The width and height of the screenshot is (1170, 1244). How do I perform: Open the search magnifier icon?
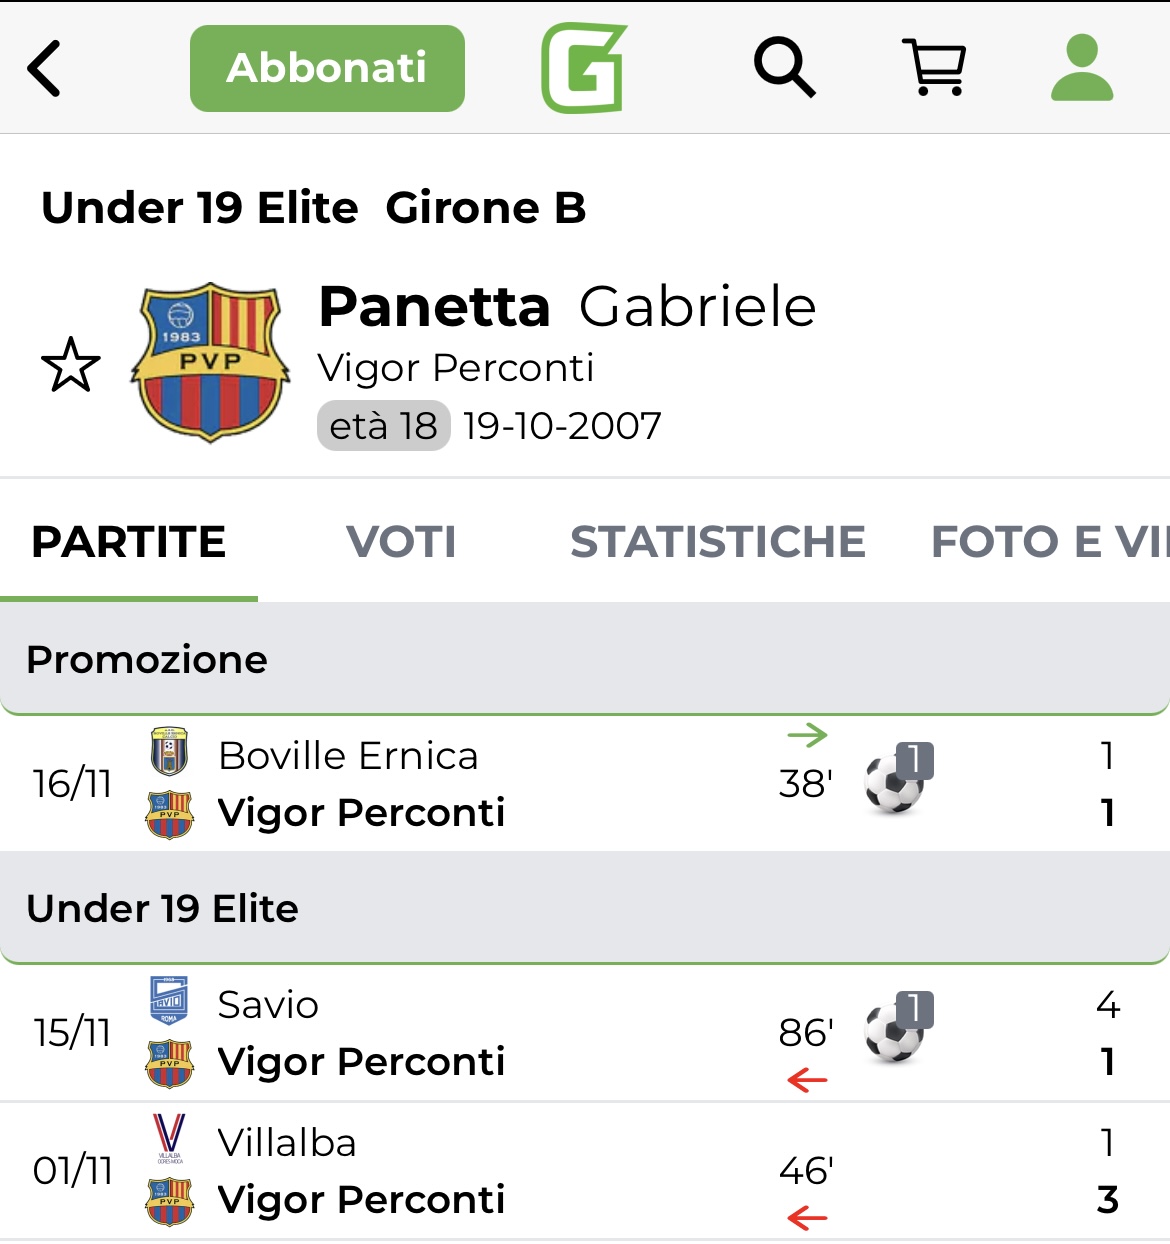(784, 68)
